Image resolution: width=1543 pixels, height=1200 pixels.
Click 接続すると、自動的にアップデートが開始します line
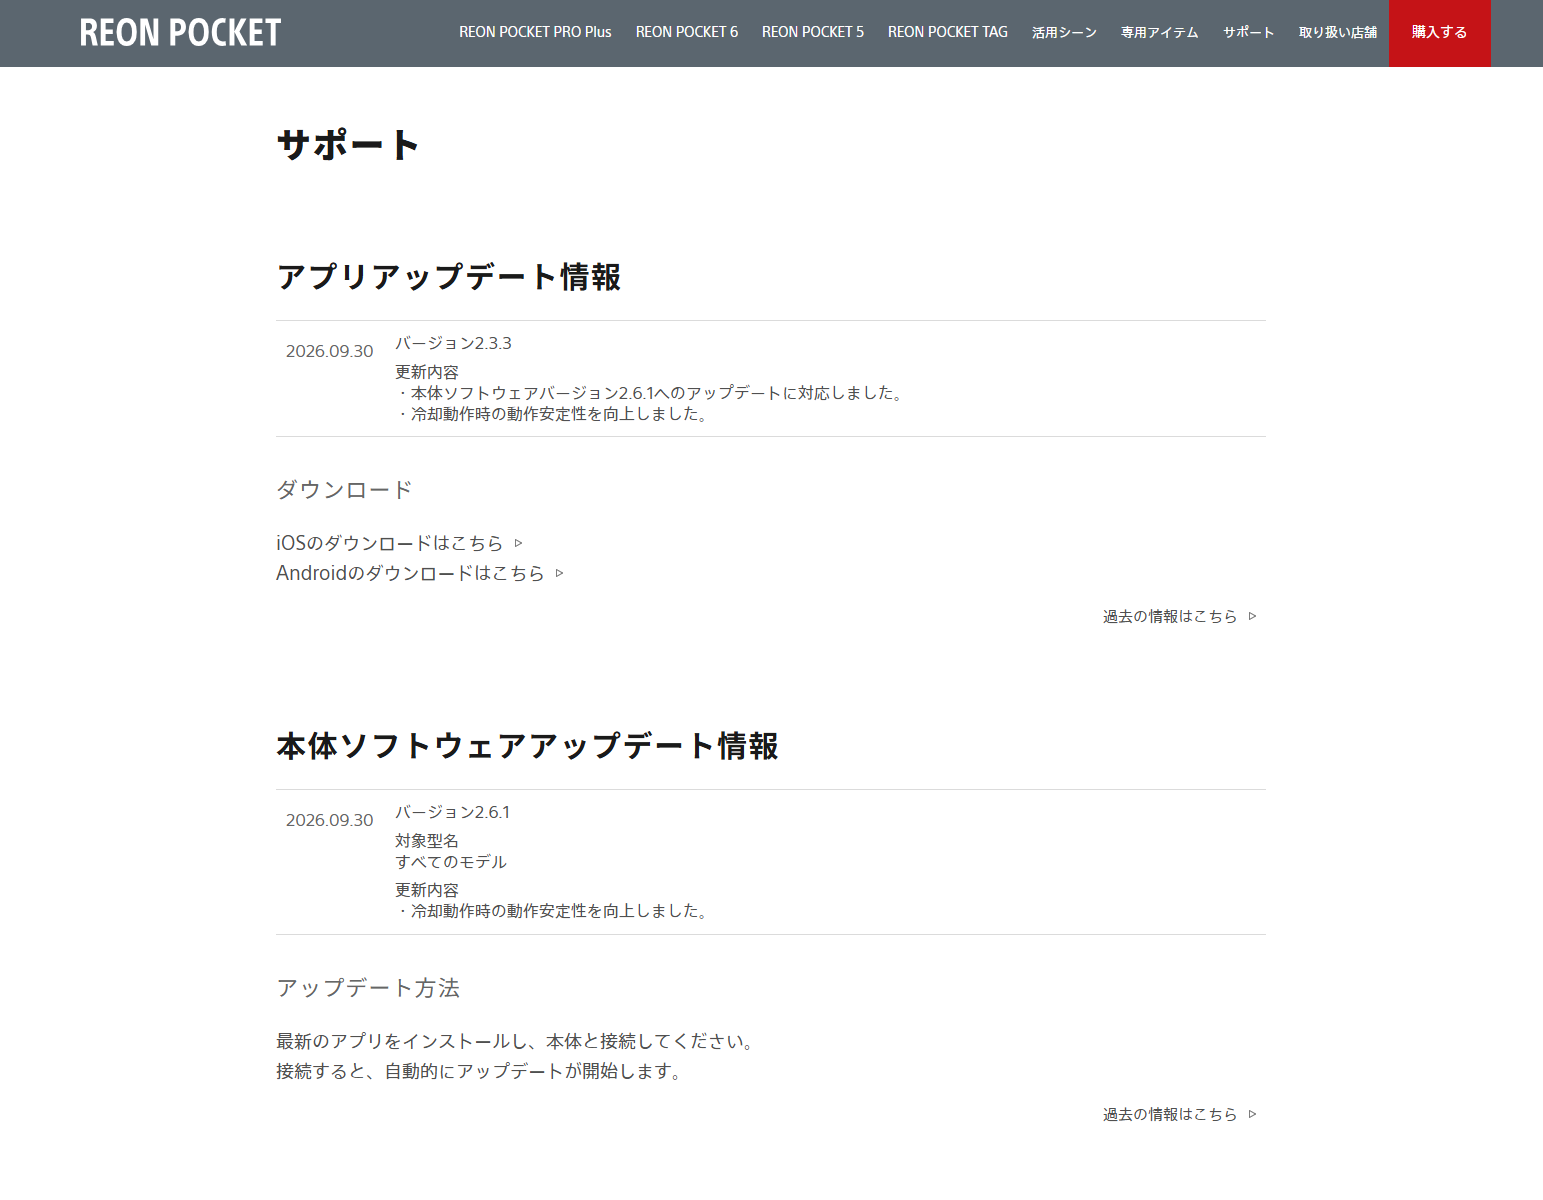tap(481, 1071)
